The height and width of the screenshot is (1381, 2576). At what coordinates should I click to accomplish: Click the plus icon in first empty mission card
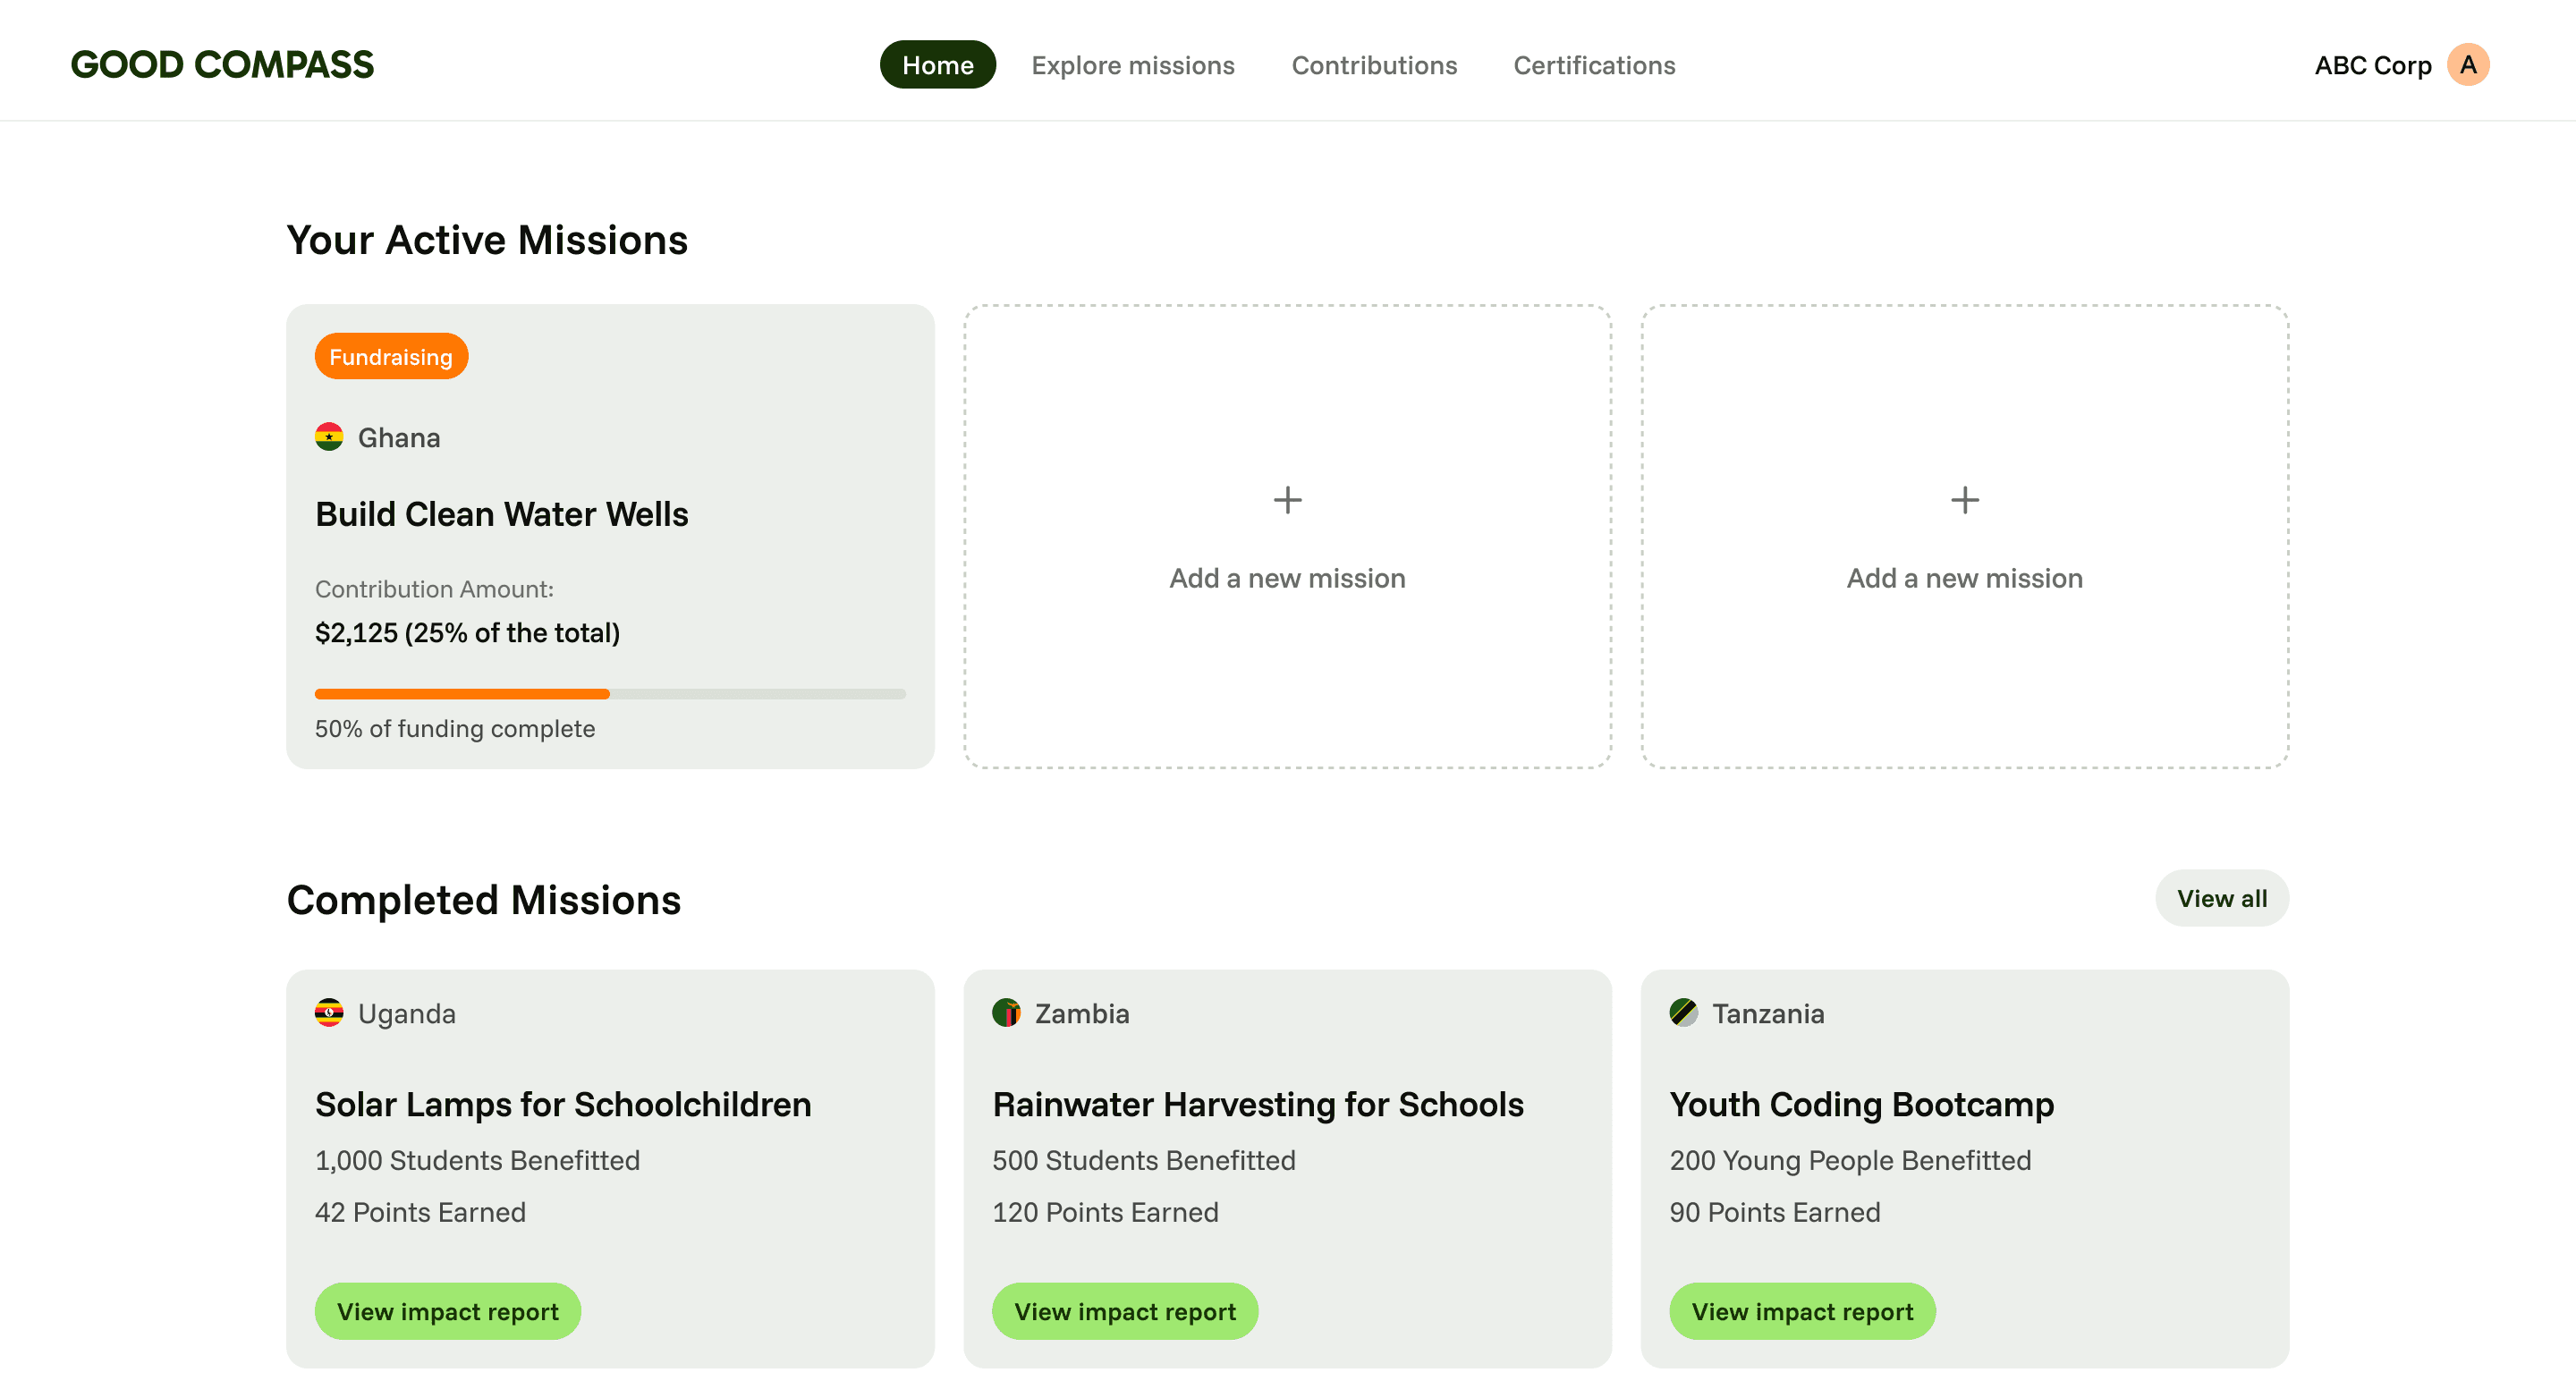[1287, 500]
